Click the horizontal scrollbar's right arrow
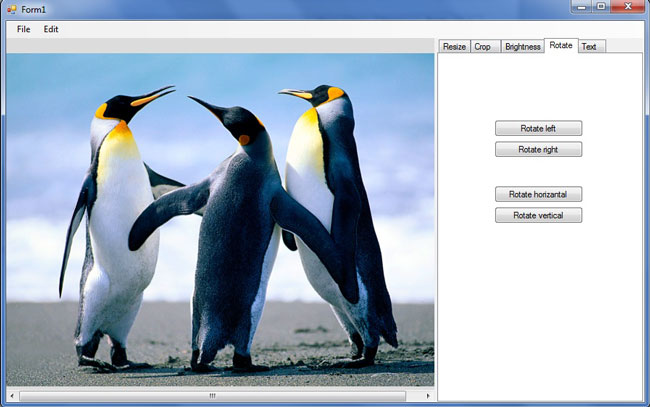This screenshot has width=650, height=407. click(428, 396)
